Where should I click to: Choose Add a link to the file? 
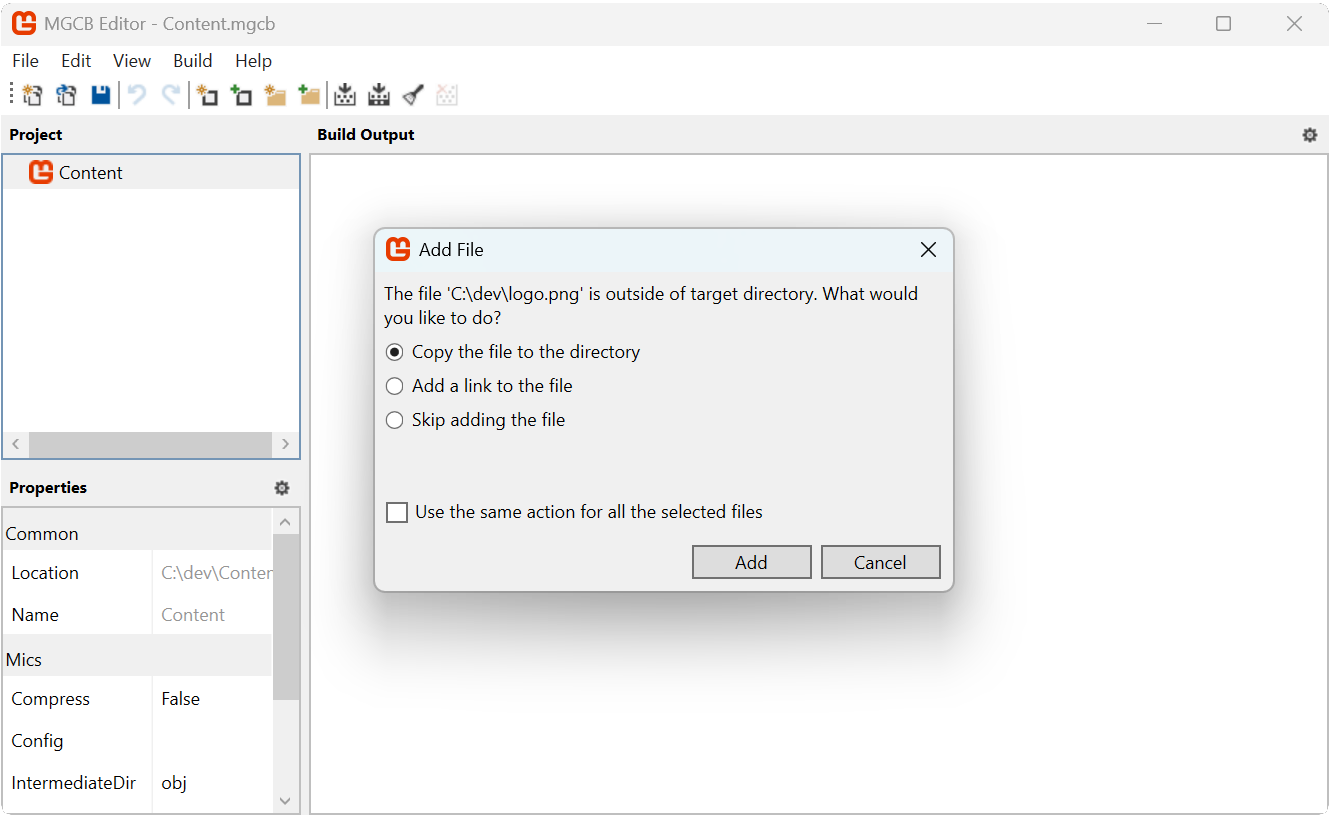coord(394,385)
